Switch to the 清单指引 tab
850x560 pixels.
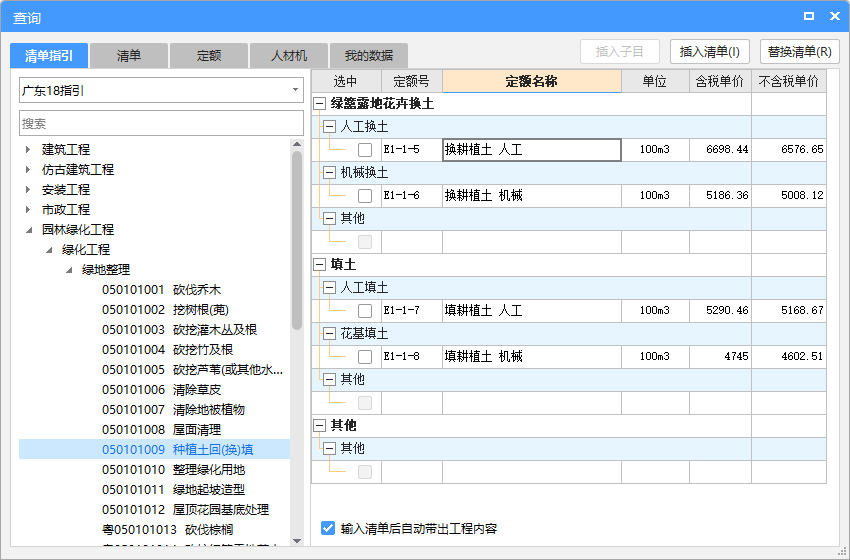tap(49, 55)
